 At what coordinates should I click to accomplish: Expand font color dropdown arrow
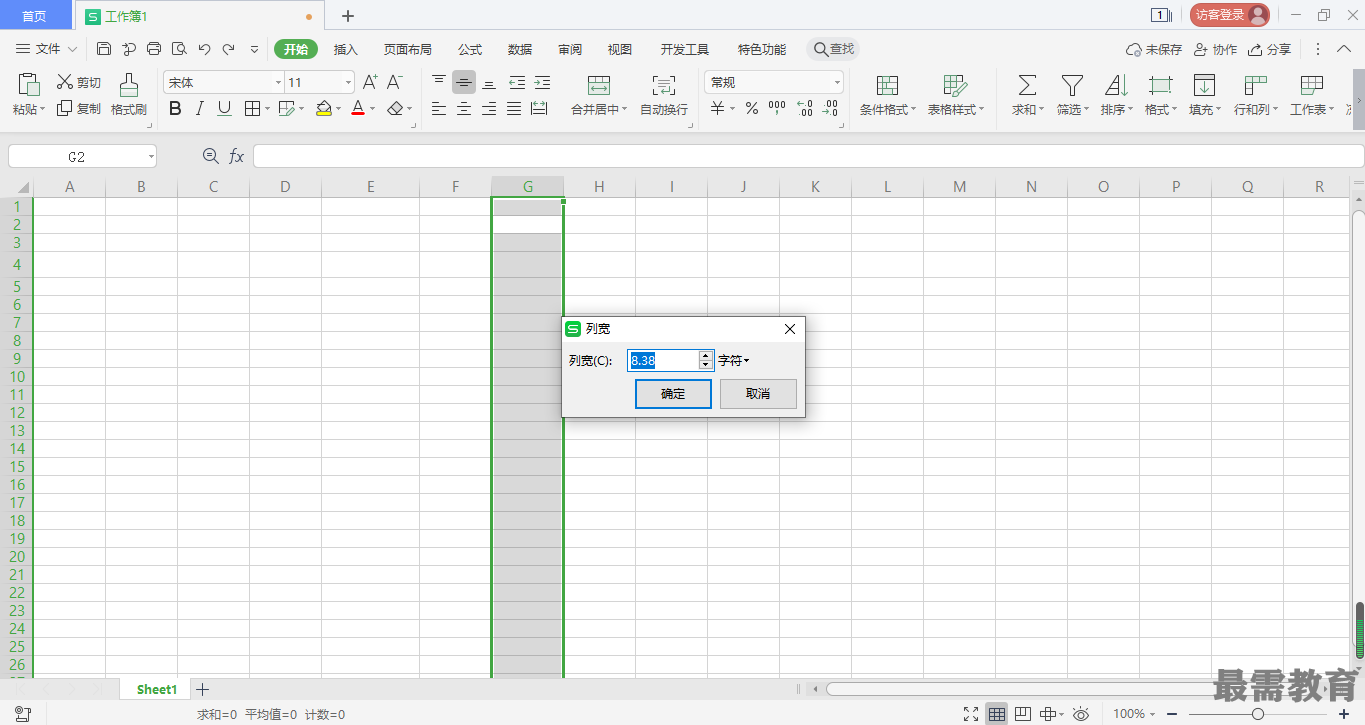(372, 109)
